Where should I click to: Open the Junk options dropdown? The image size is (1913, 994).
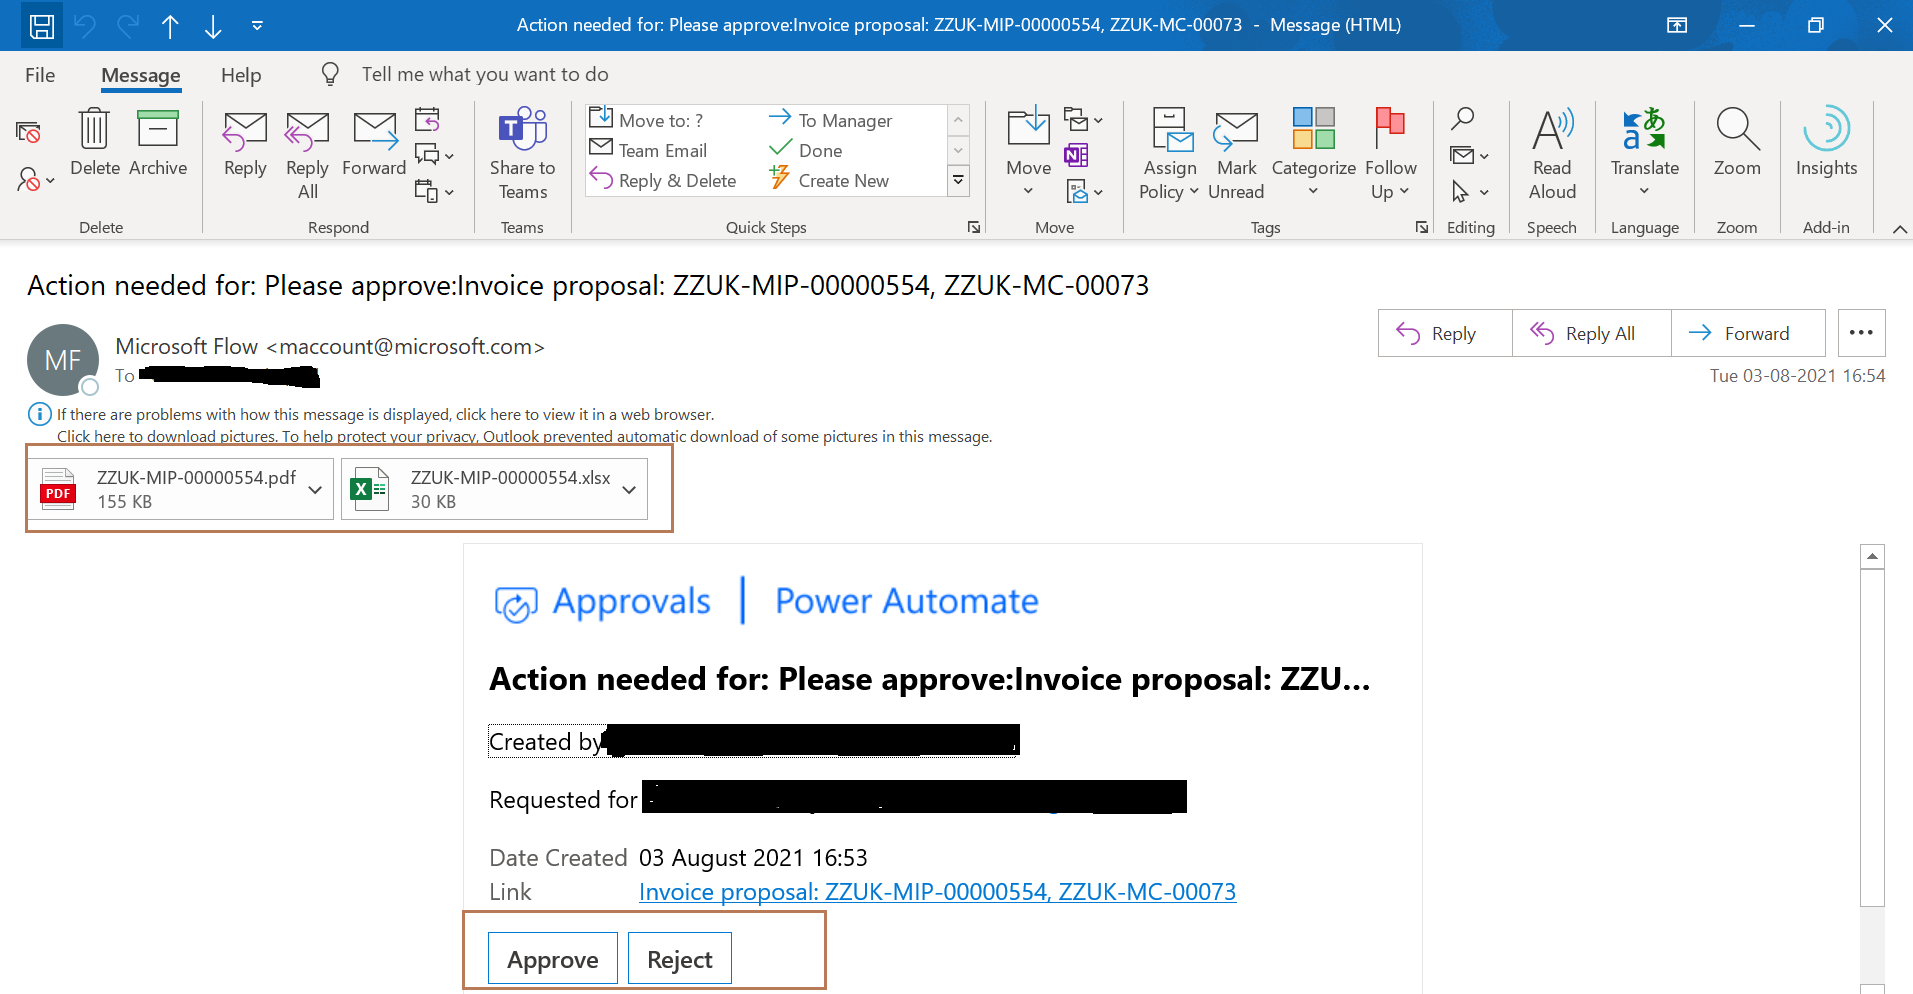pos(35,180)
